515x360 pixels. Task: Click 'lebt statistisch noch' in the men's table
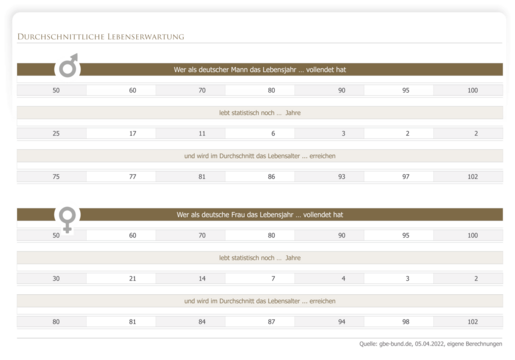pyautogui.click(x=260, y=113)
